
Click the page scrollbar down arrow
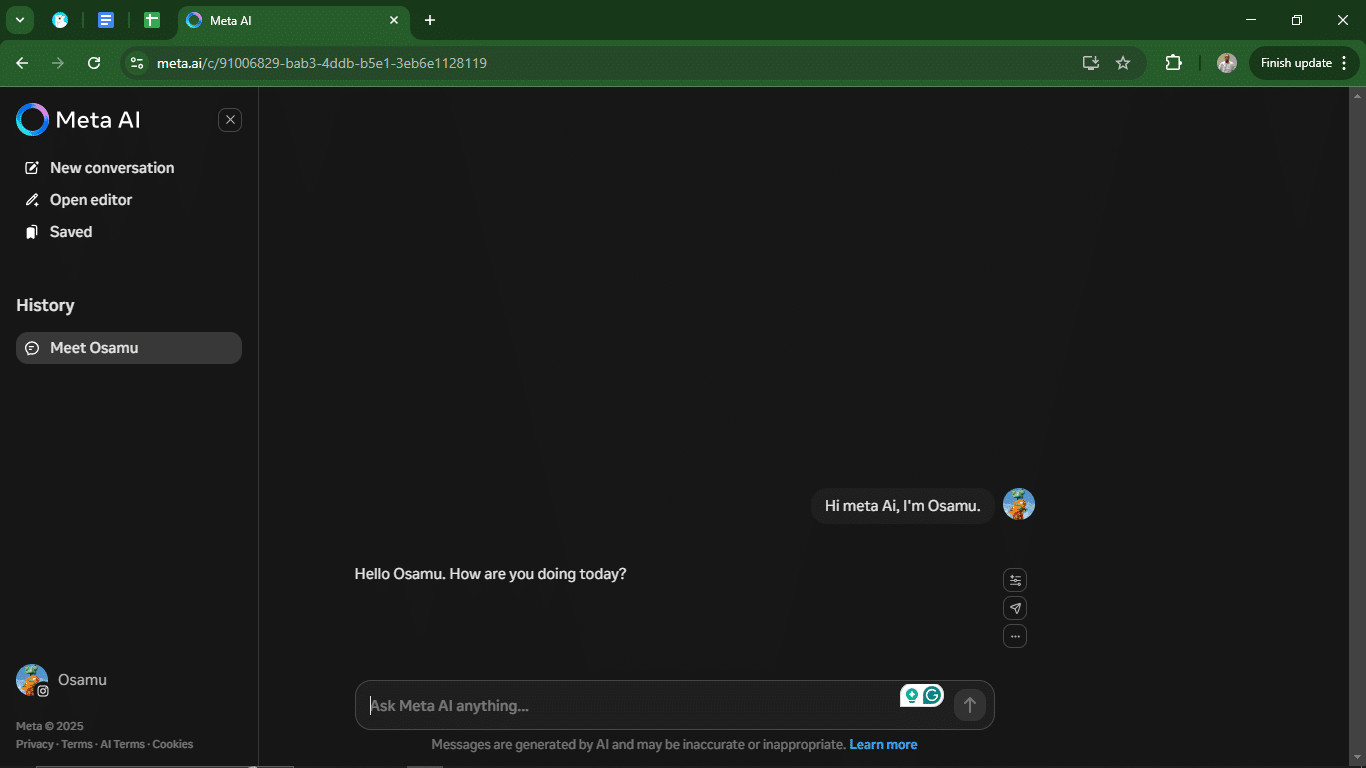[1357, 760]
